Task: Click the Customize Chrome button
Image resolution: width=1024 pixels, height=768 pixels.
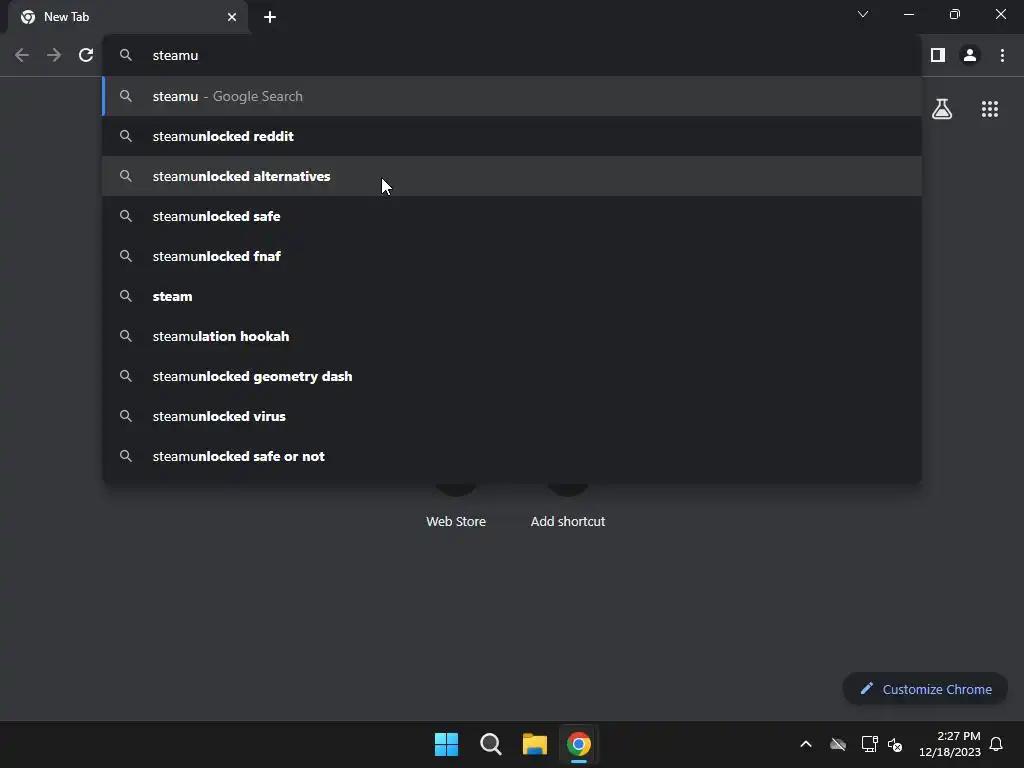Action: pyautogui.click(x=925, y=689)
